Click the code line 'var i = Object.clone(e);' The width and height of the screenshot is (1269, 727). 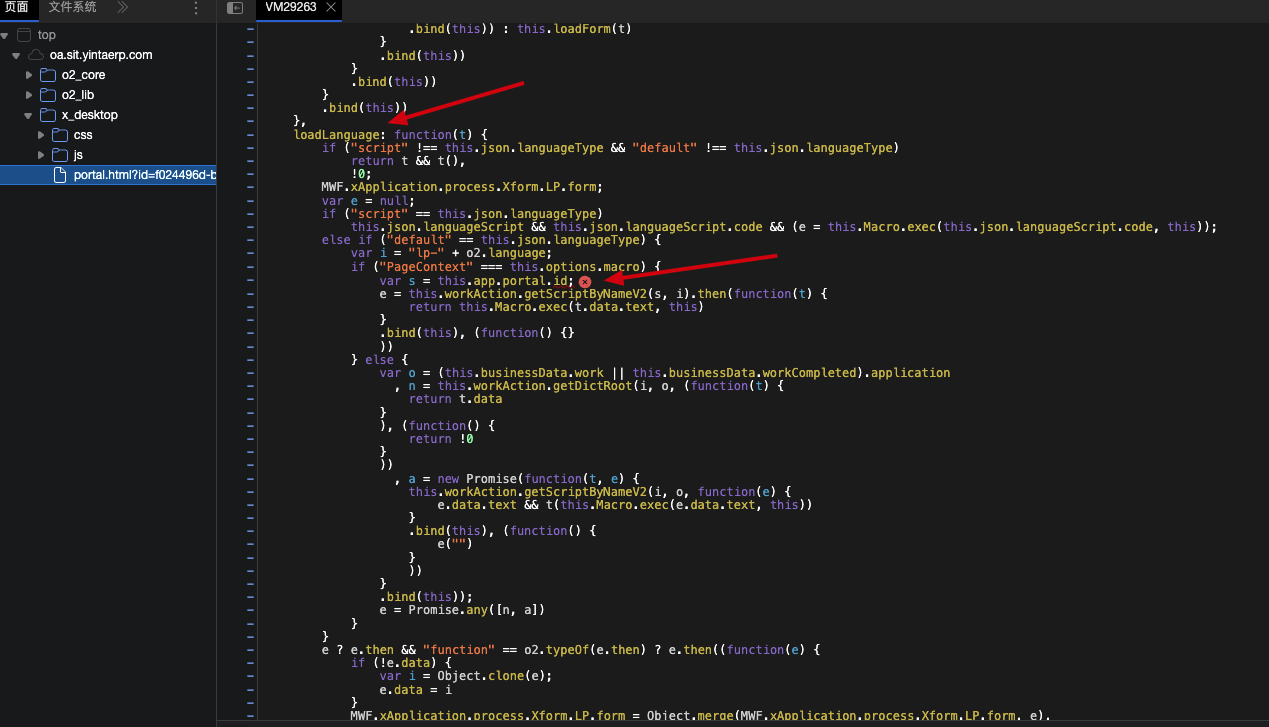466,676
